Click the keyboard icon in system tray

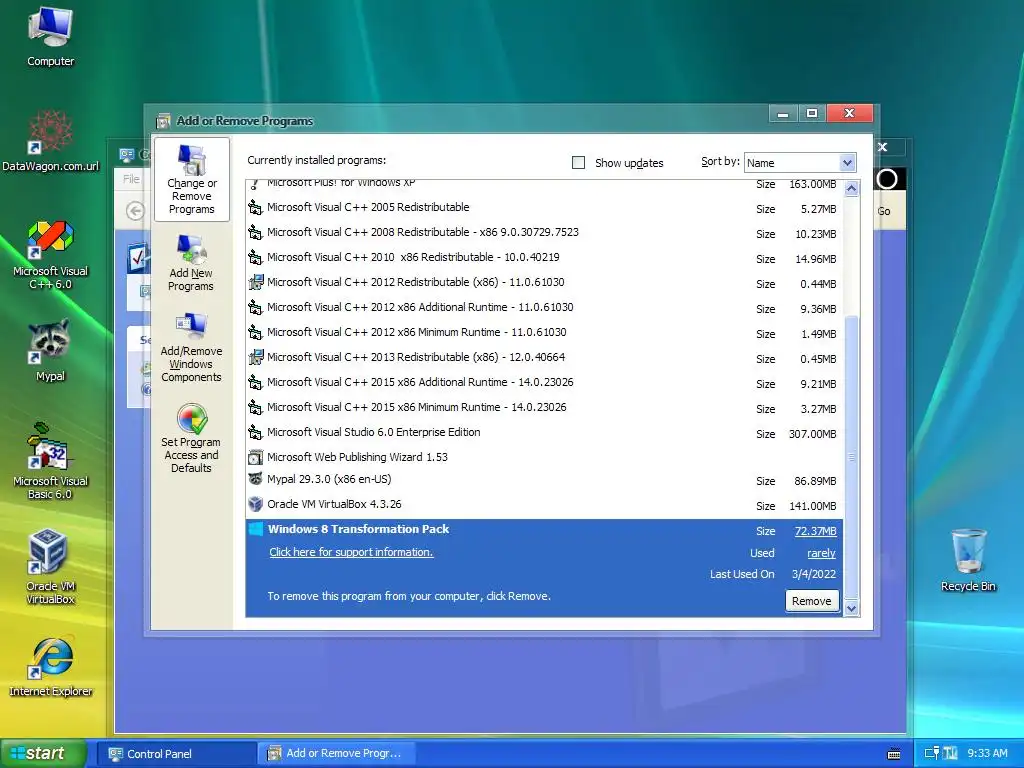click(x=894, y=754)
